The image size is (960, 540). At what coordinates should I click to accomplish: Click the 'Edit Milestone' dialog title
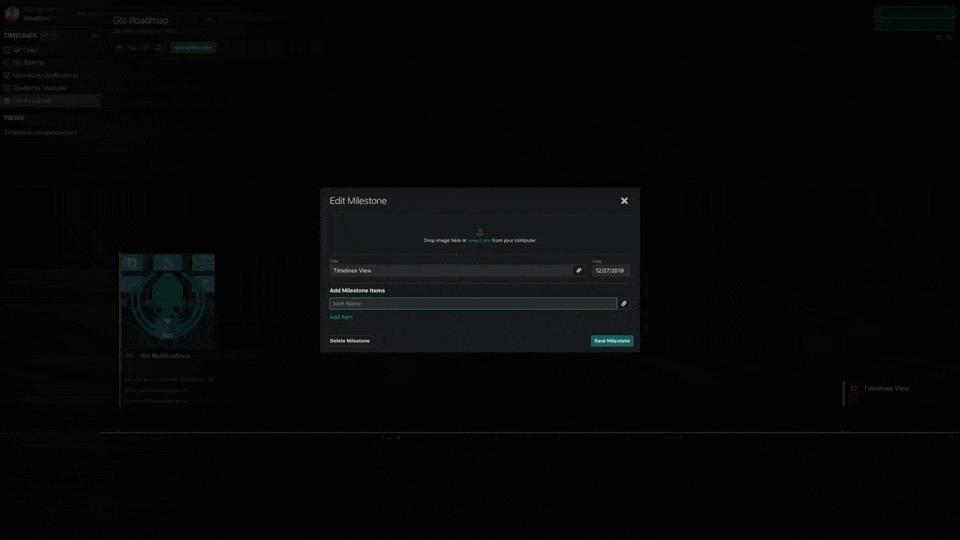point(358,201)
